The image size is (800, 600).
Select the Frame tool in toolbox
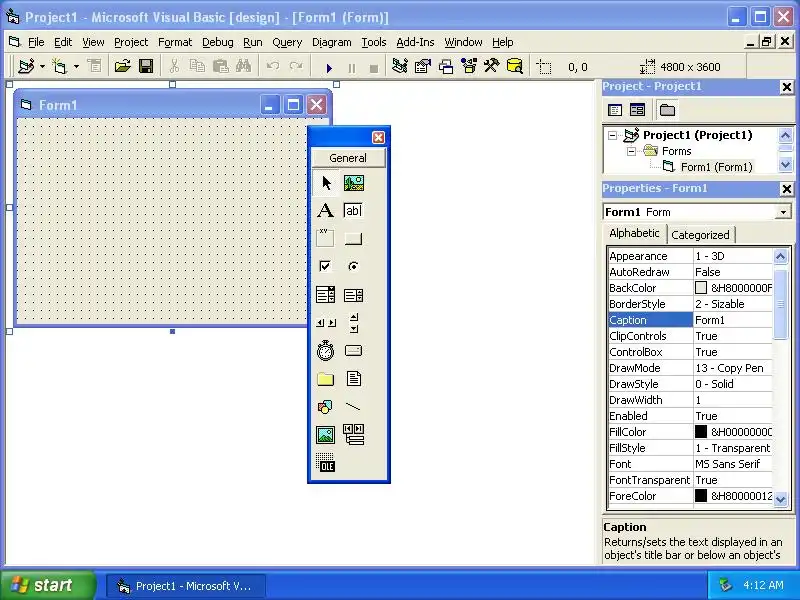click(x=326, y=238)
